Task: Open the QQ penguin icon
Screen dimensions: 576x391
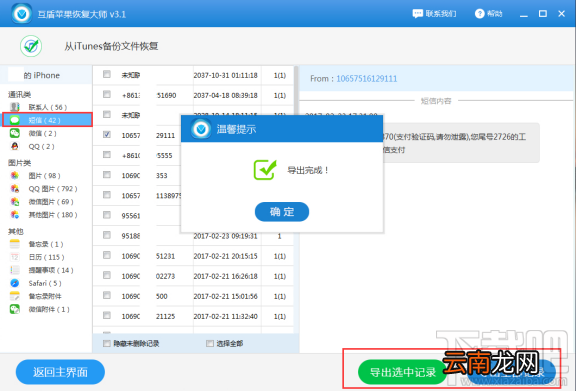Action: coord(15,146)
